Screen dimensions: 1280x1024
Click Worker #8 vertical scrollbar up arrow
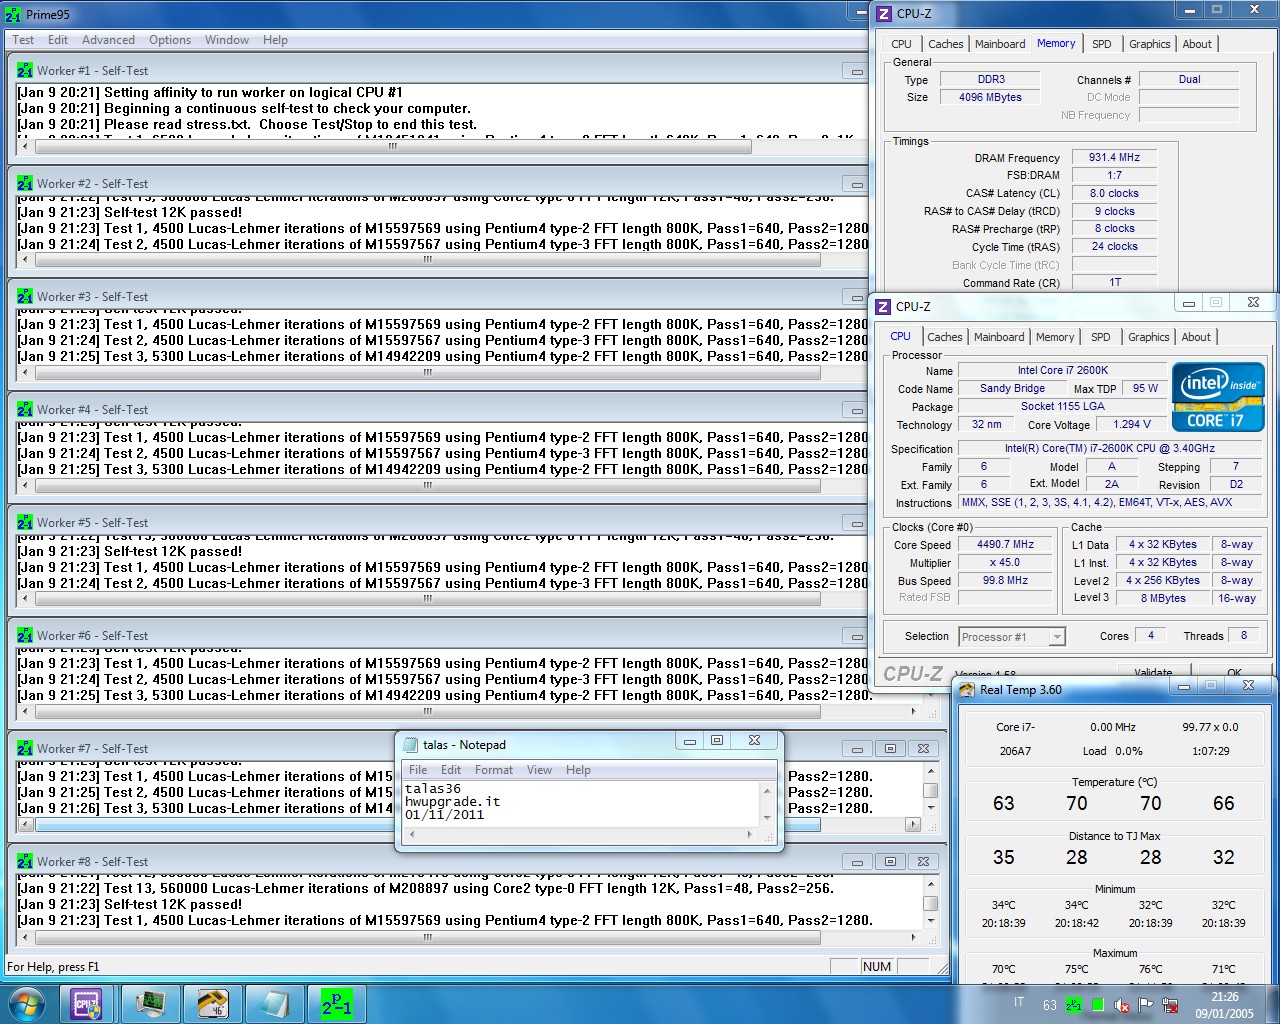pyautogui.click(x=931, y=884)
